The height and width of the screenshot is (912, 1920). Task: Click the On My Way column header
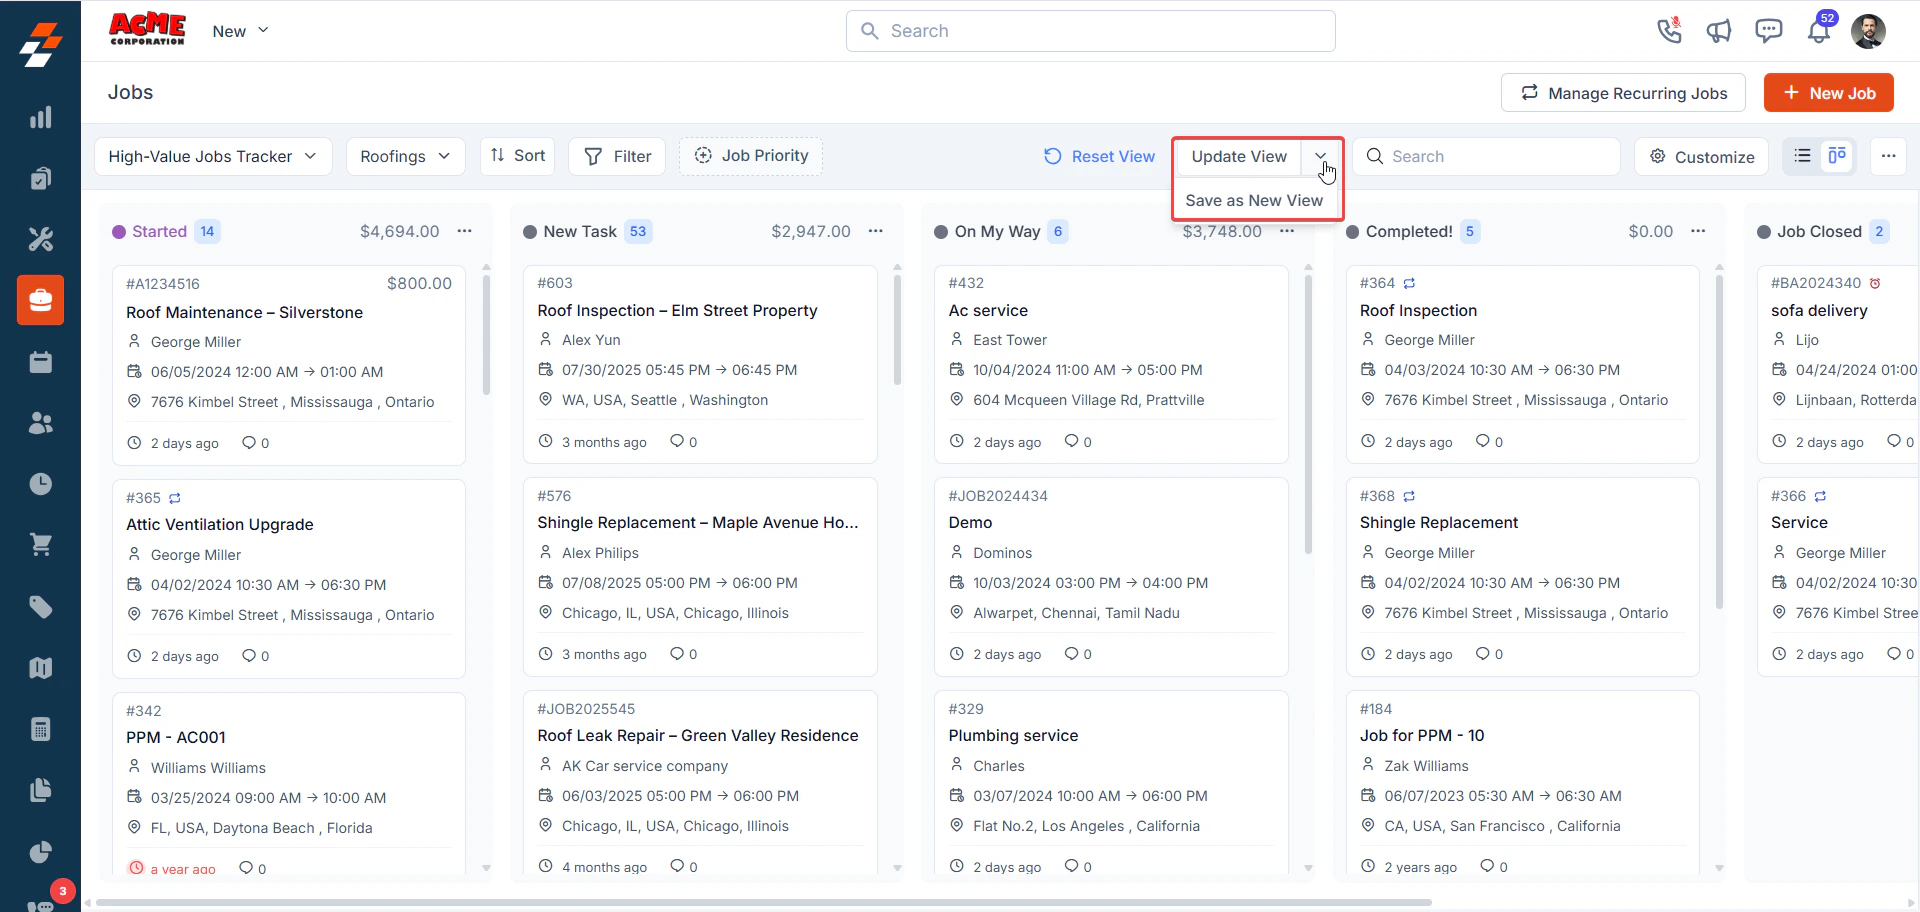(997, 231)
